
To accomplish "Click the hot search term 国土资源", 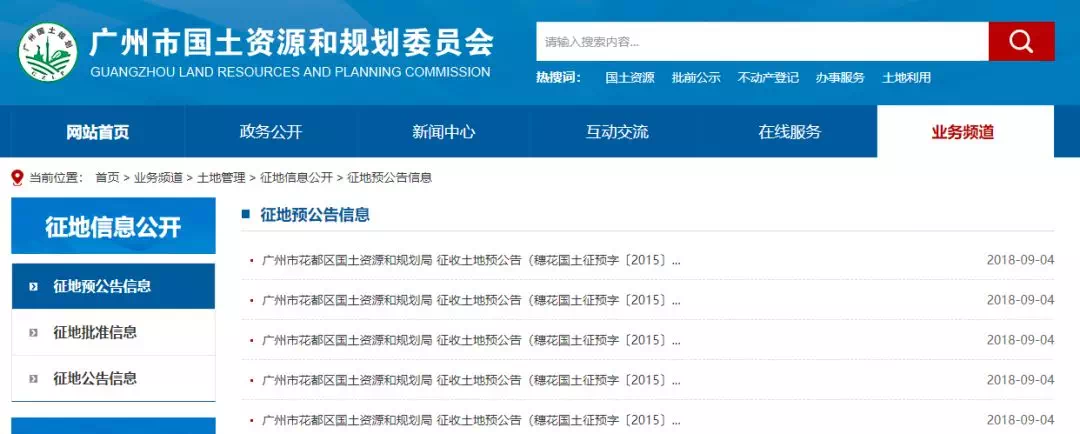I will (630, 78).
